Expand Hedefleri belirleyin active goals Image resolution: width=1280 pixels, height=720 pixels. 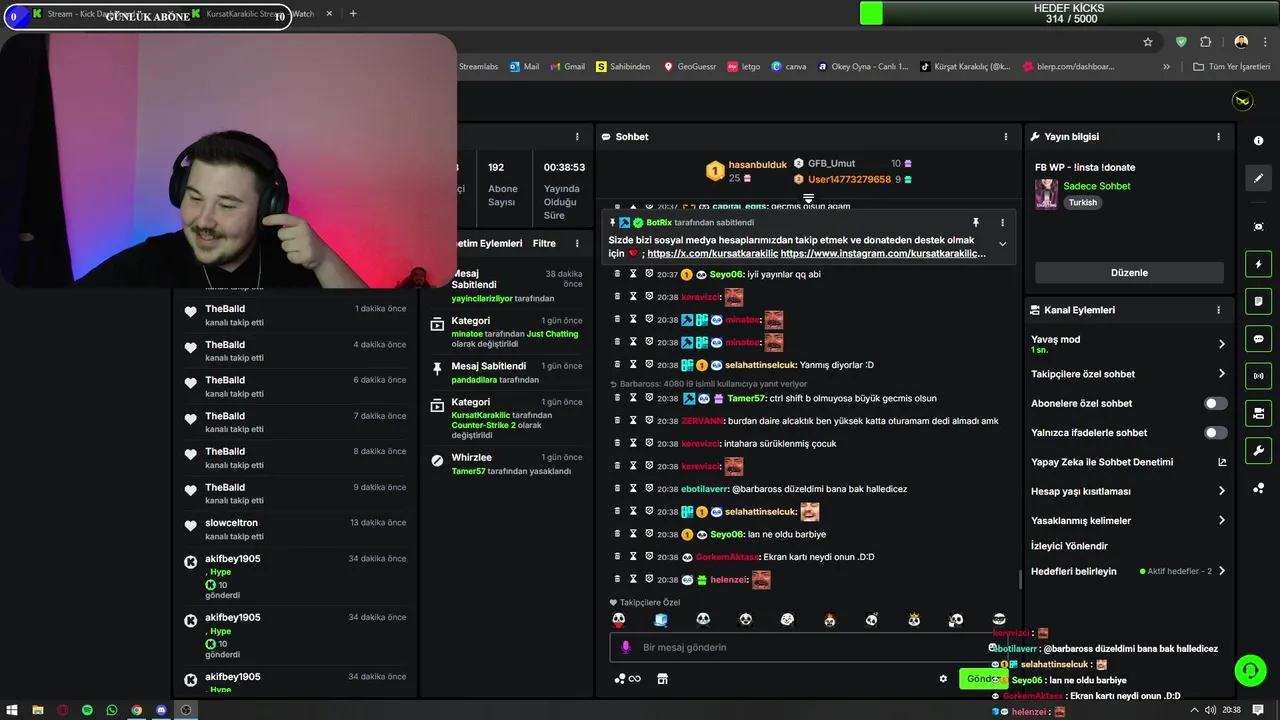click(x=1221, y=571)
